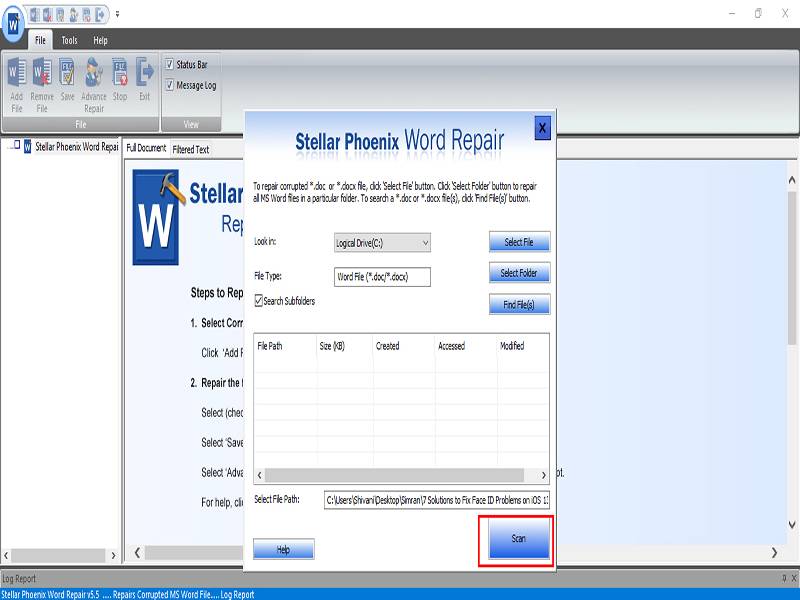Click the Find File(s) button
The width and height of the screenshot is (800, 600).
click(519, 305)
